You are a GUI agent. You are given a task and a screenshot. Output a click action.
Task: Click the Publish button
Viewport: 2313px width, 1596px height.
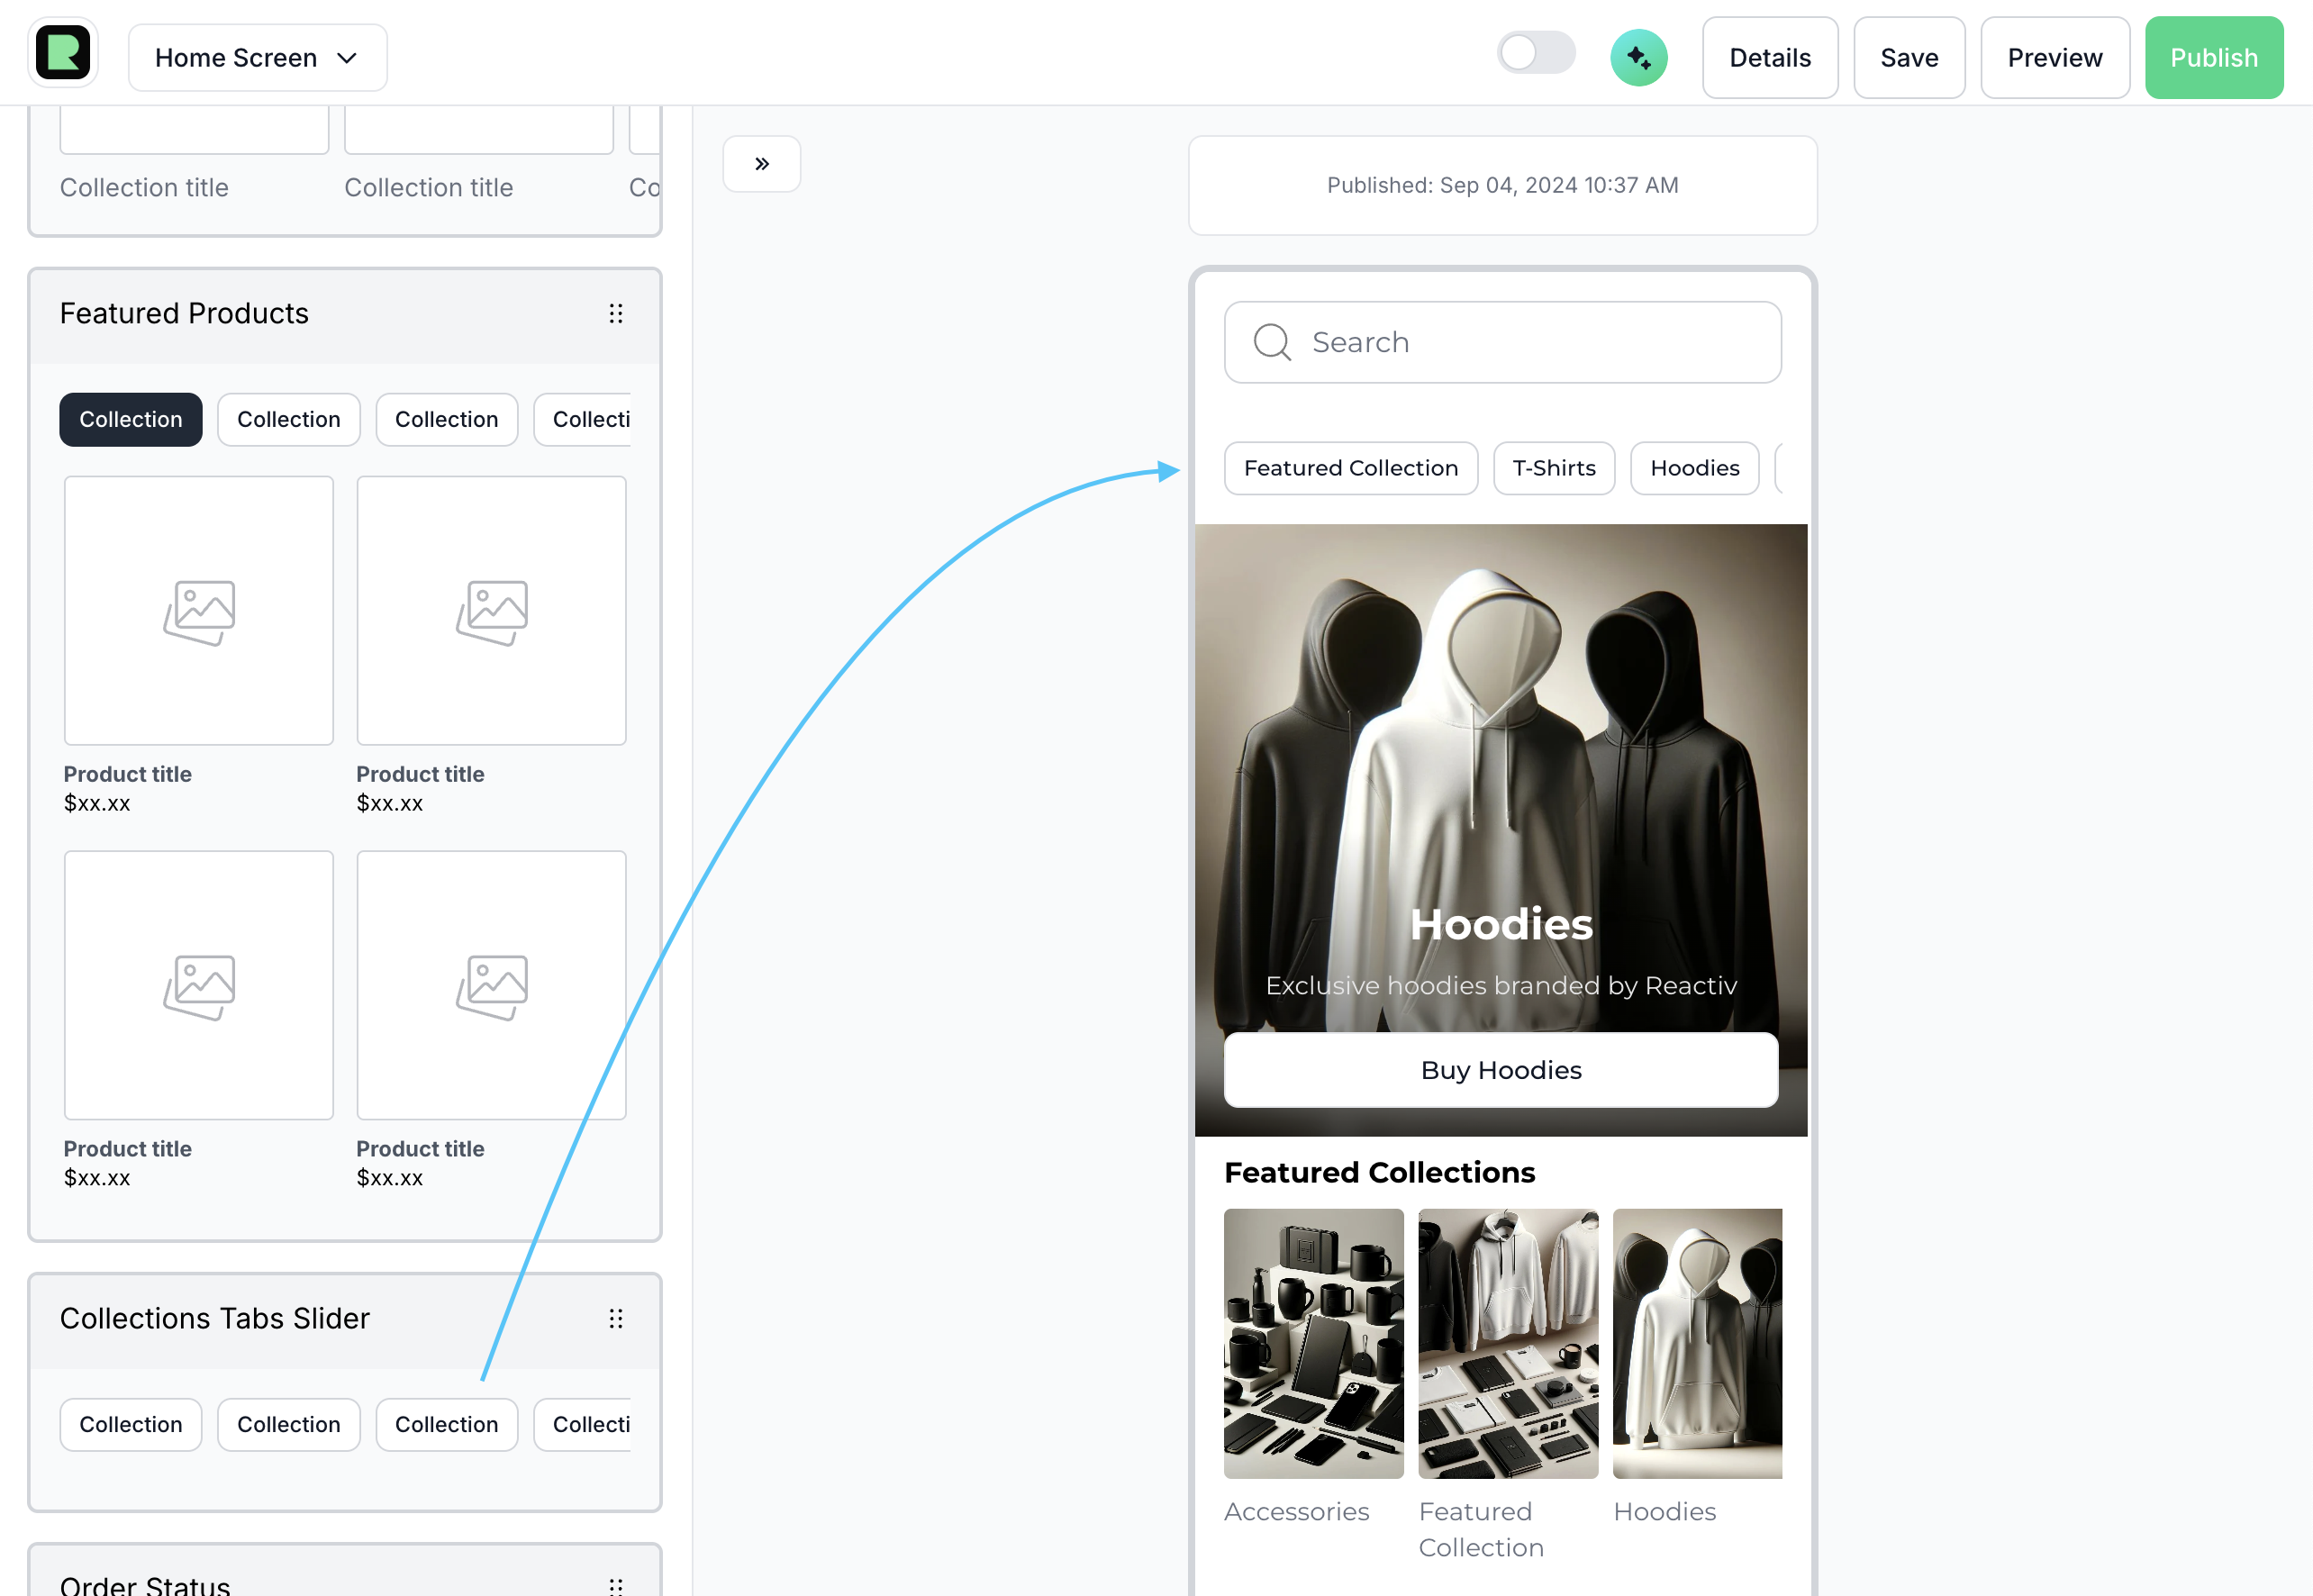click(2213, 58)
